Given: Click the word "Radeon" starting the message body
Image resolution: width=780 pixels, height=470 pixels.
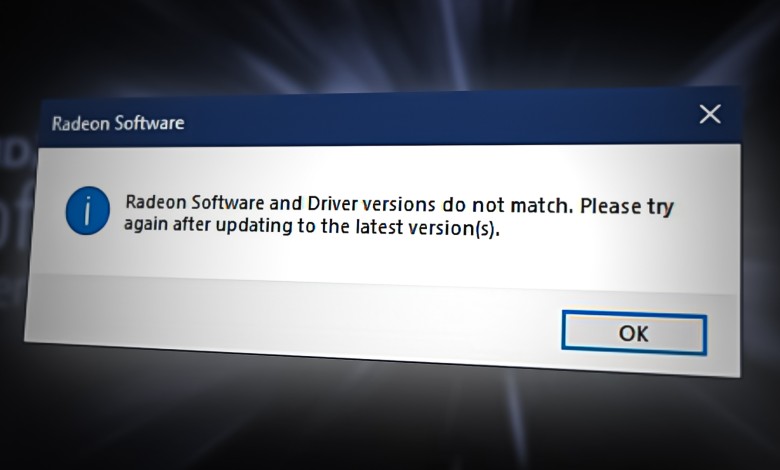Looking at the screenshot, I should tap(156, 202).
